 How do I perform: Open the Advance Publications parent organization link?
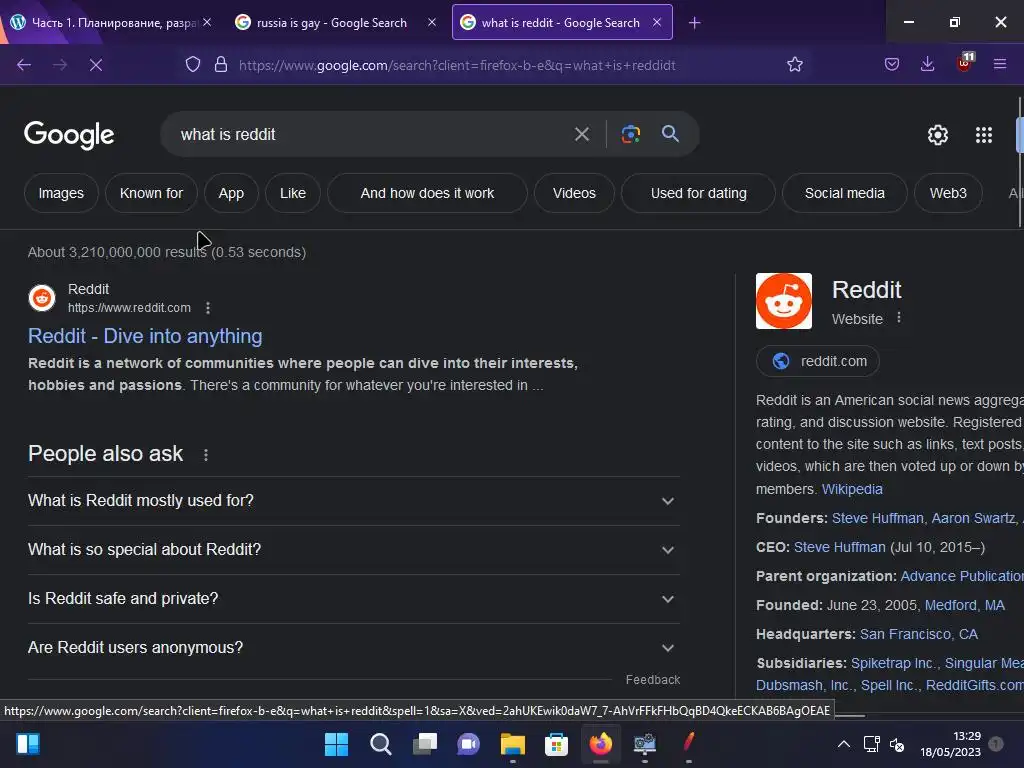pos(962,577)
